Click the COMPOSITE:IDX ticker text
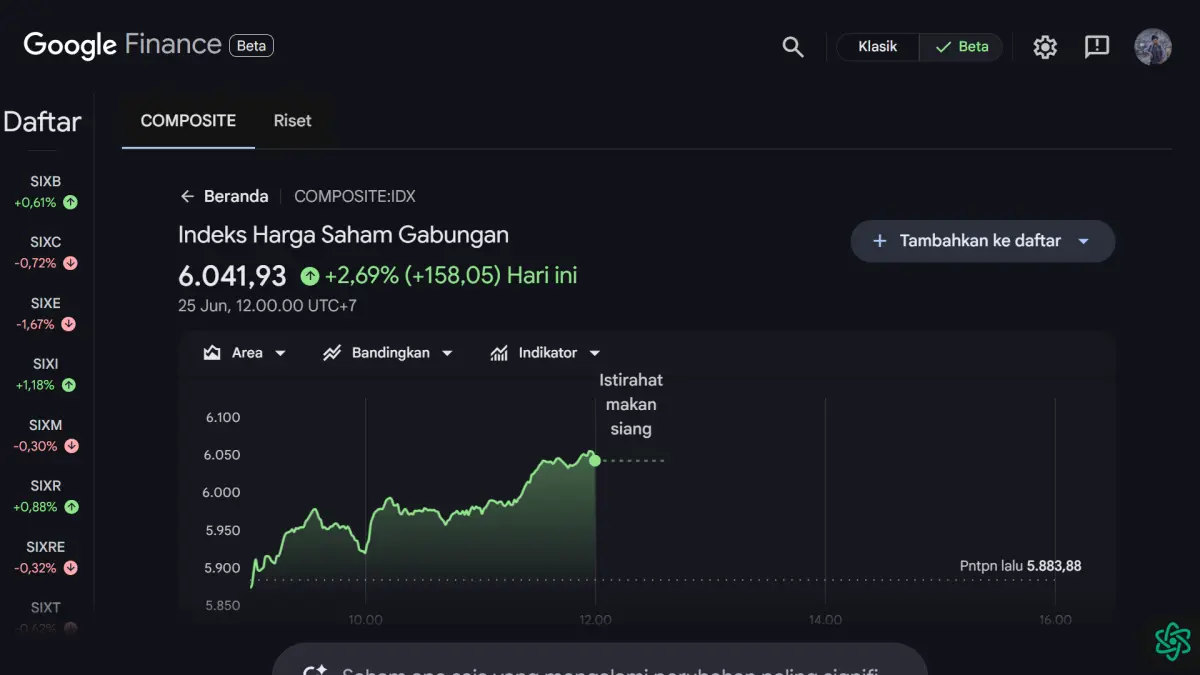Screen dimensions: 1200x675 tap(355, 196)
